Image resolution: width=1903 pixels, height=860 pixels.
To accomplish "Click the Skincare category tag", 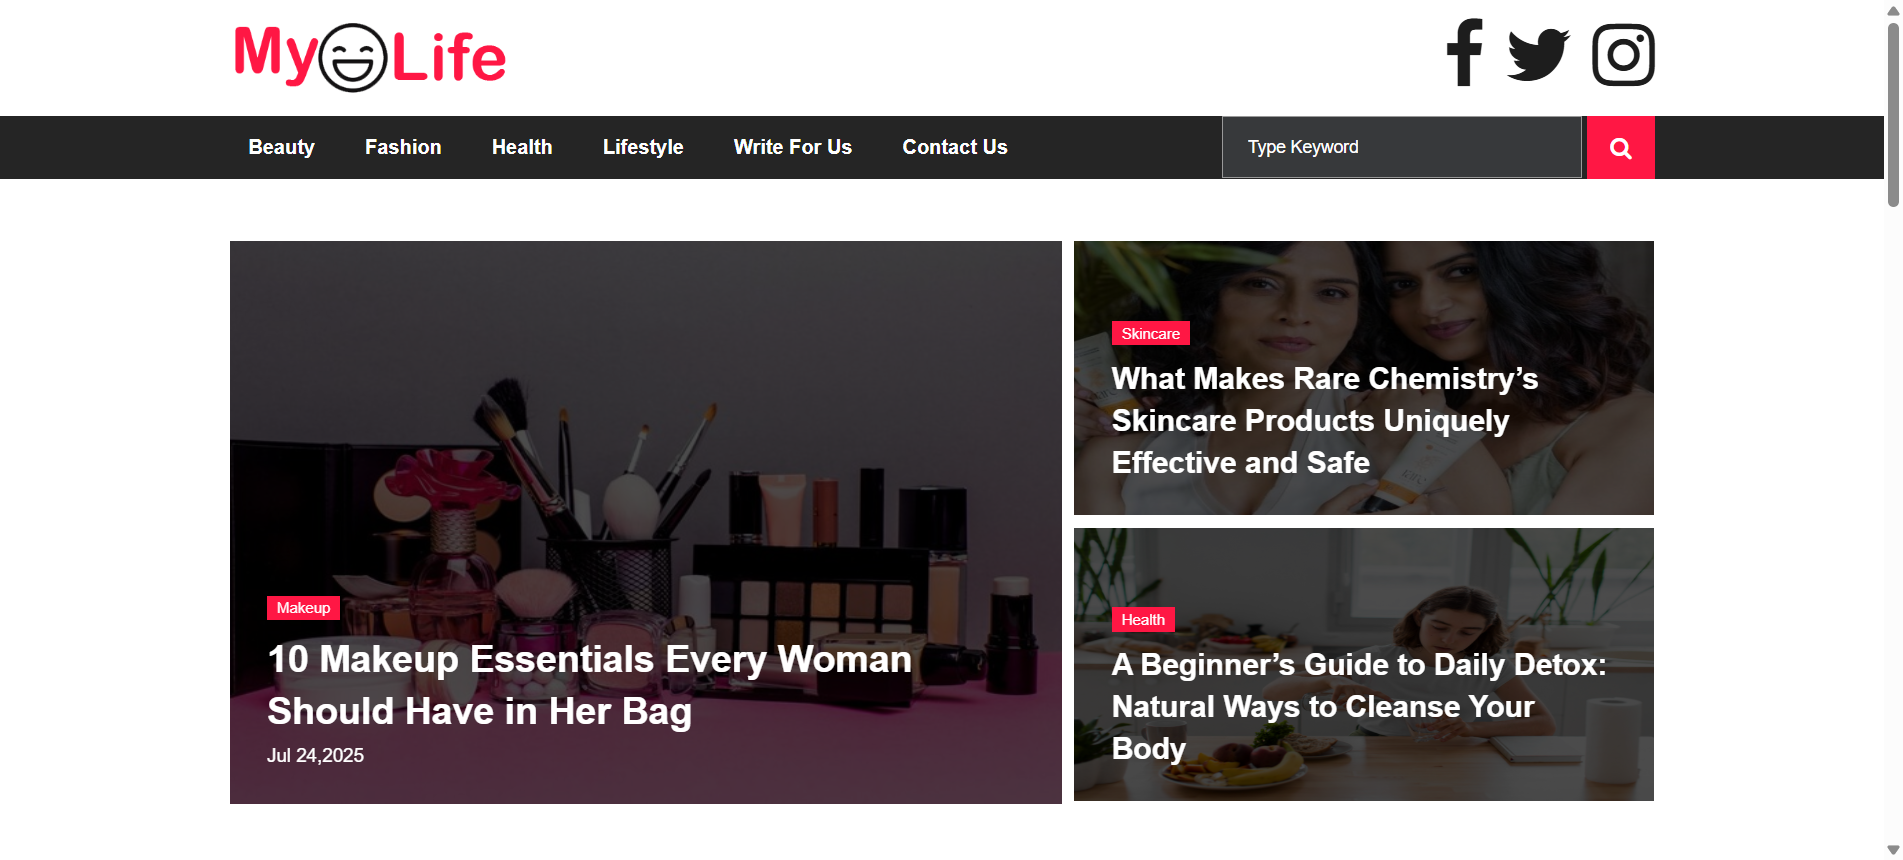I will coord(1150,334).
